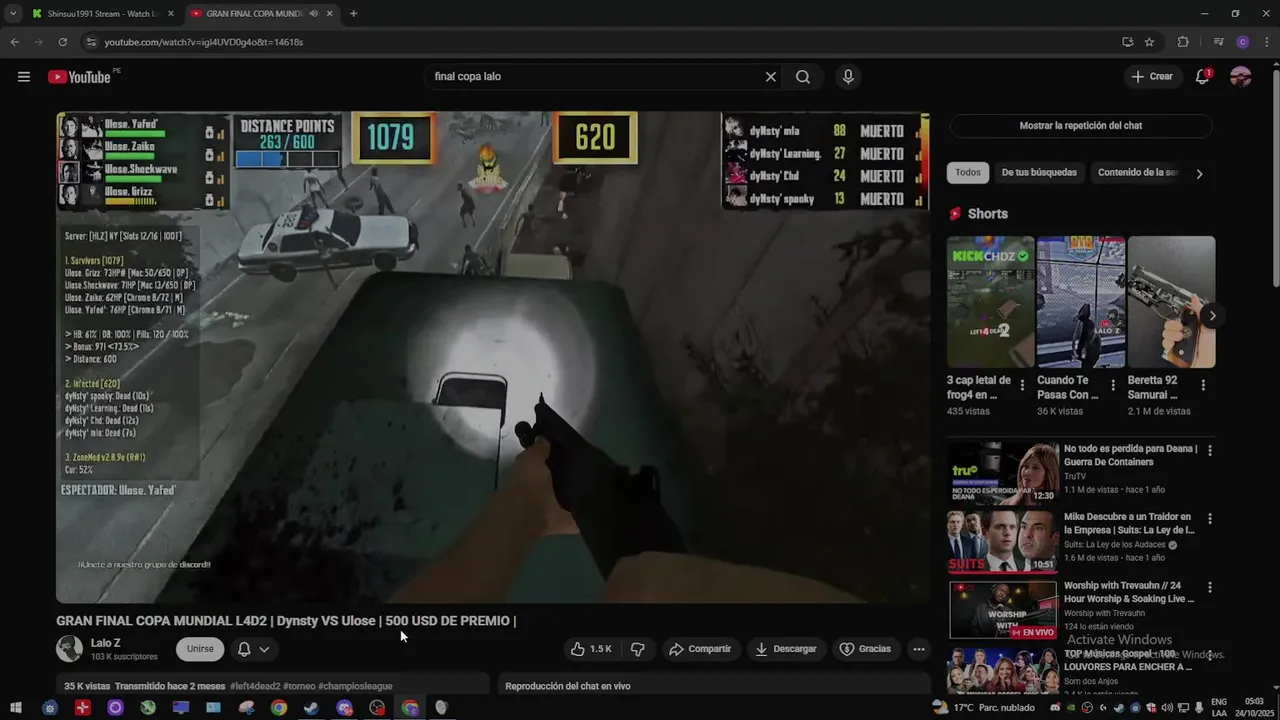The height and width of the screenshot is (720, 1280).
Task: Install or cast icon in address bar
Action: tap(1128, 42)
